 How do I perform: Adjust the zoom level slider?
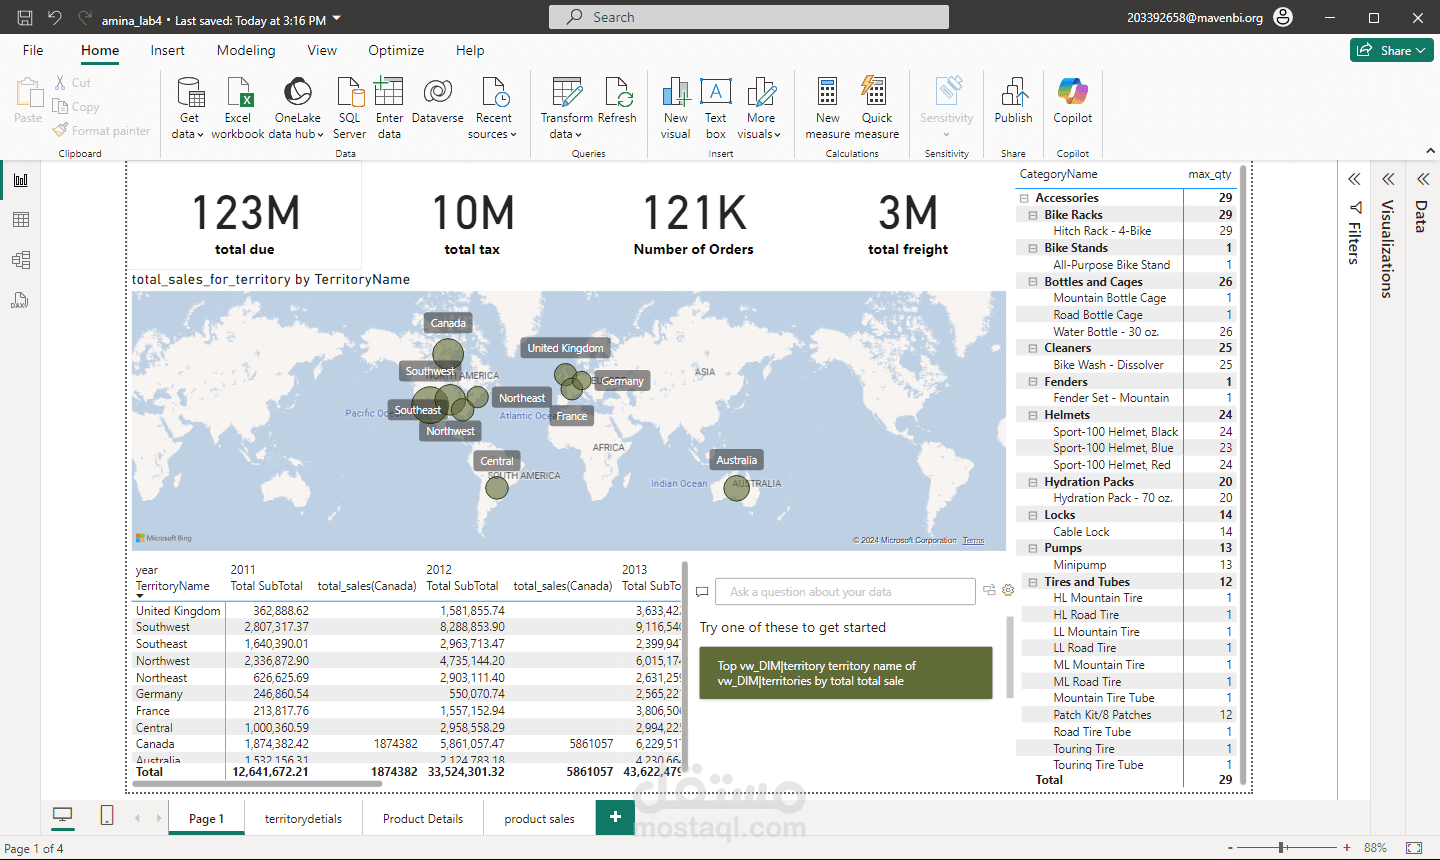(1282, 847)
